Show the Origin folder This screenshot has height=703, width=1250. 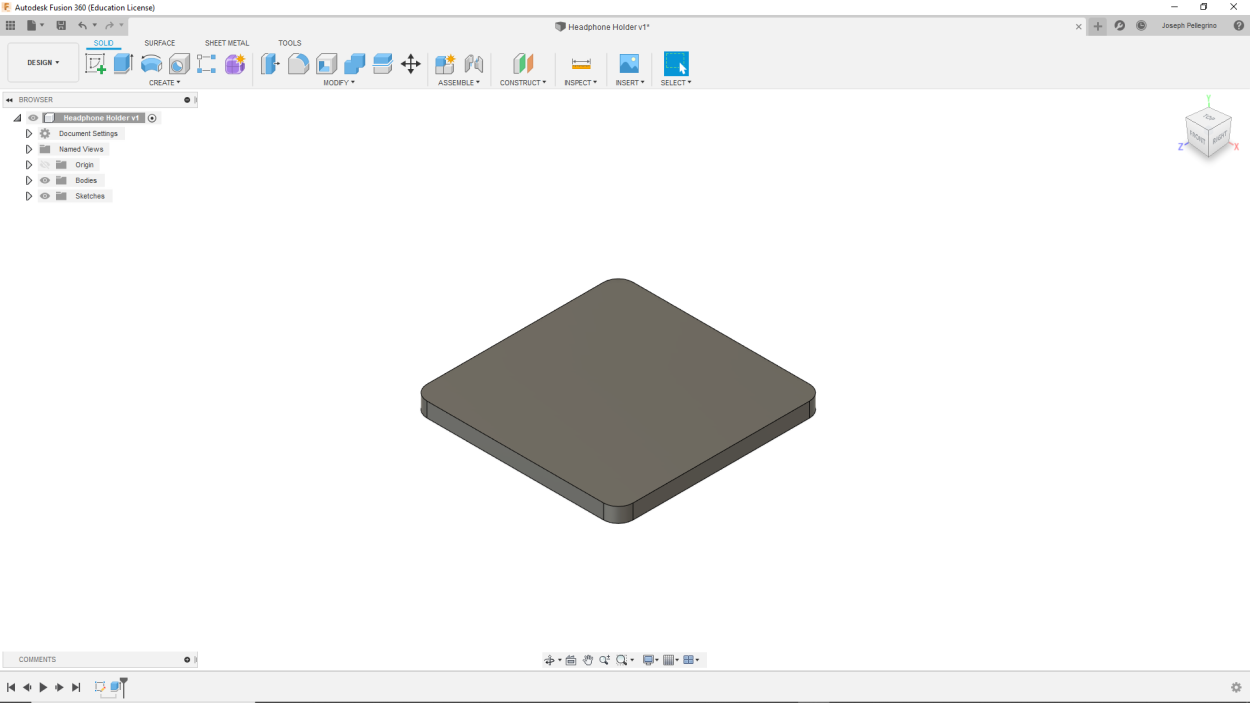tap(46, 164)
